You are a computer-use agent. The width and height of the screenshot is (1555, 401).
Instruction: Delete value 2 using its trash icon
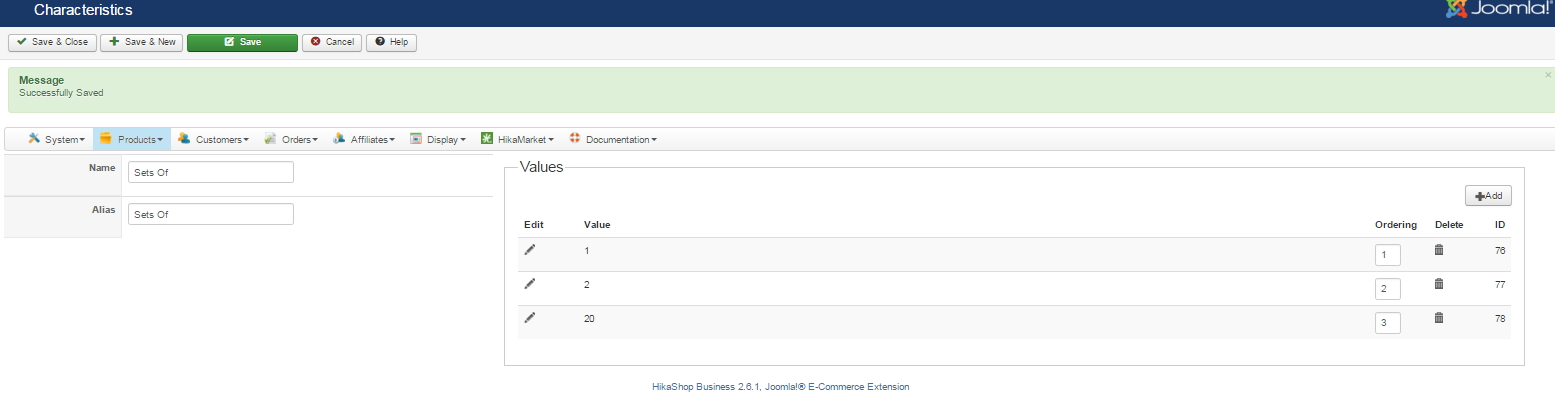1439,284
